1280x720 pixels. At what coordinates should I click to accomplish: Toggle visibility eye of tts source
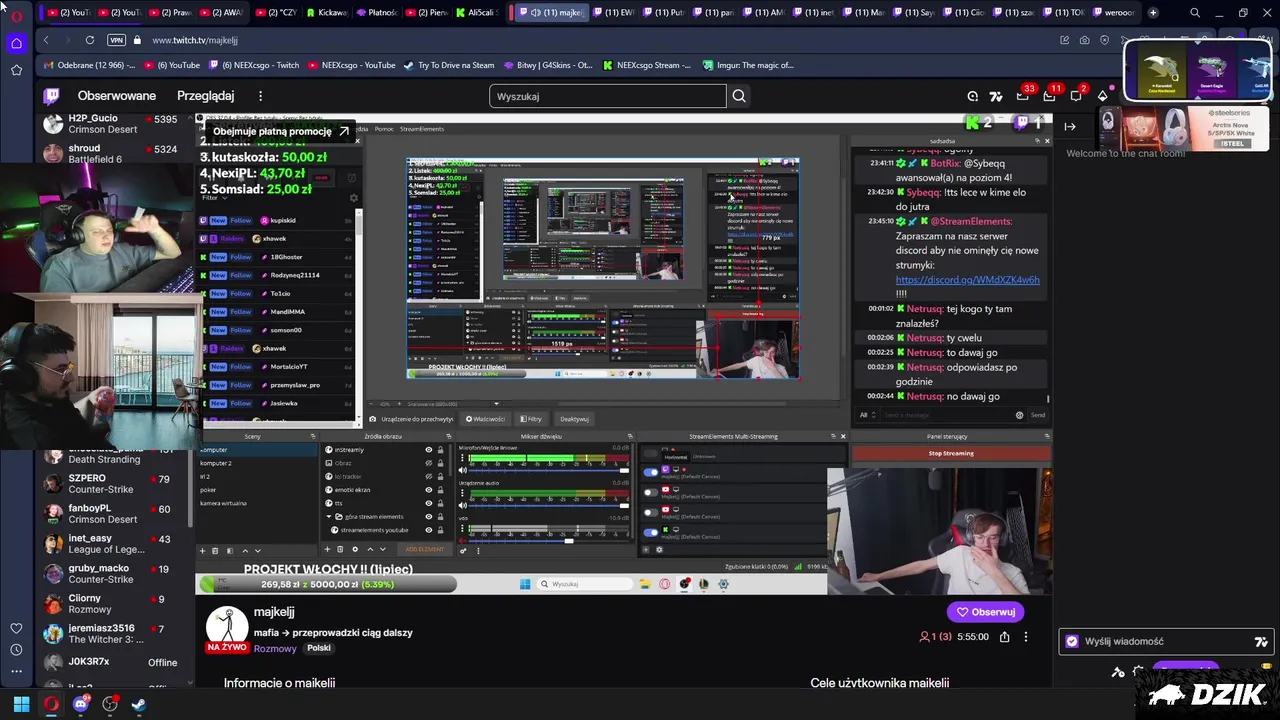[x=429, y=503]
